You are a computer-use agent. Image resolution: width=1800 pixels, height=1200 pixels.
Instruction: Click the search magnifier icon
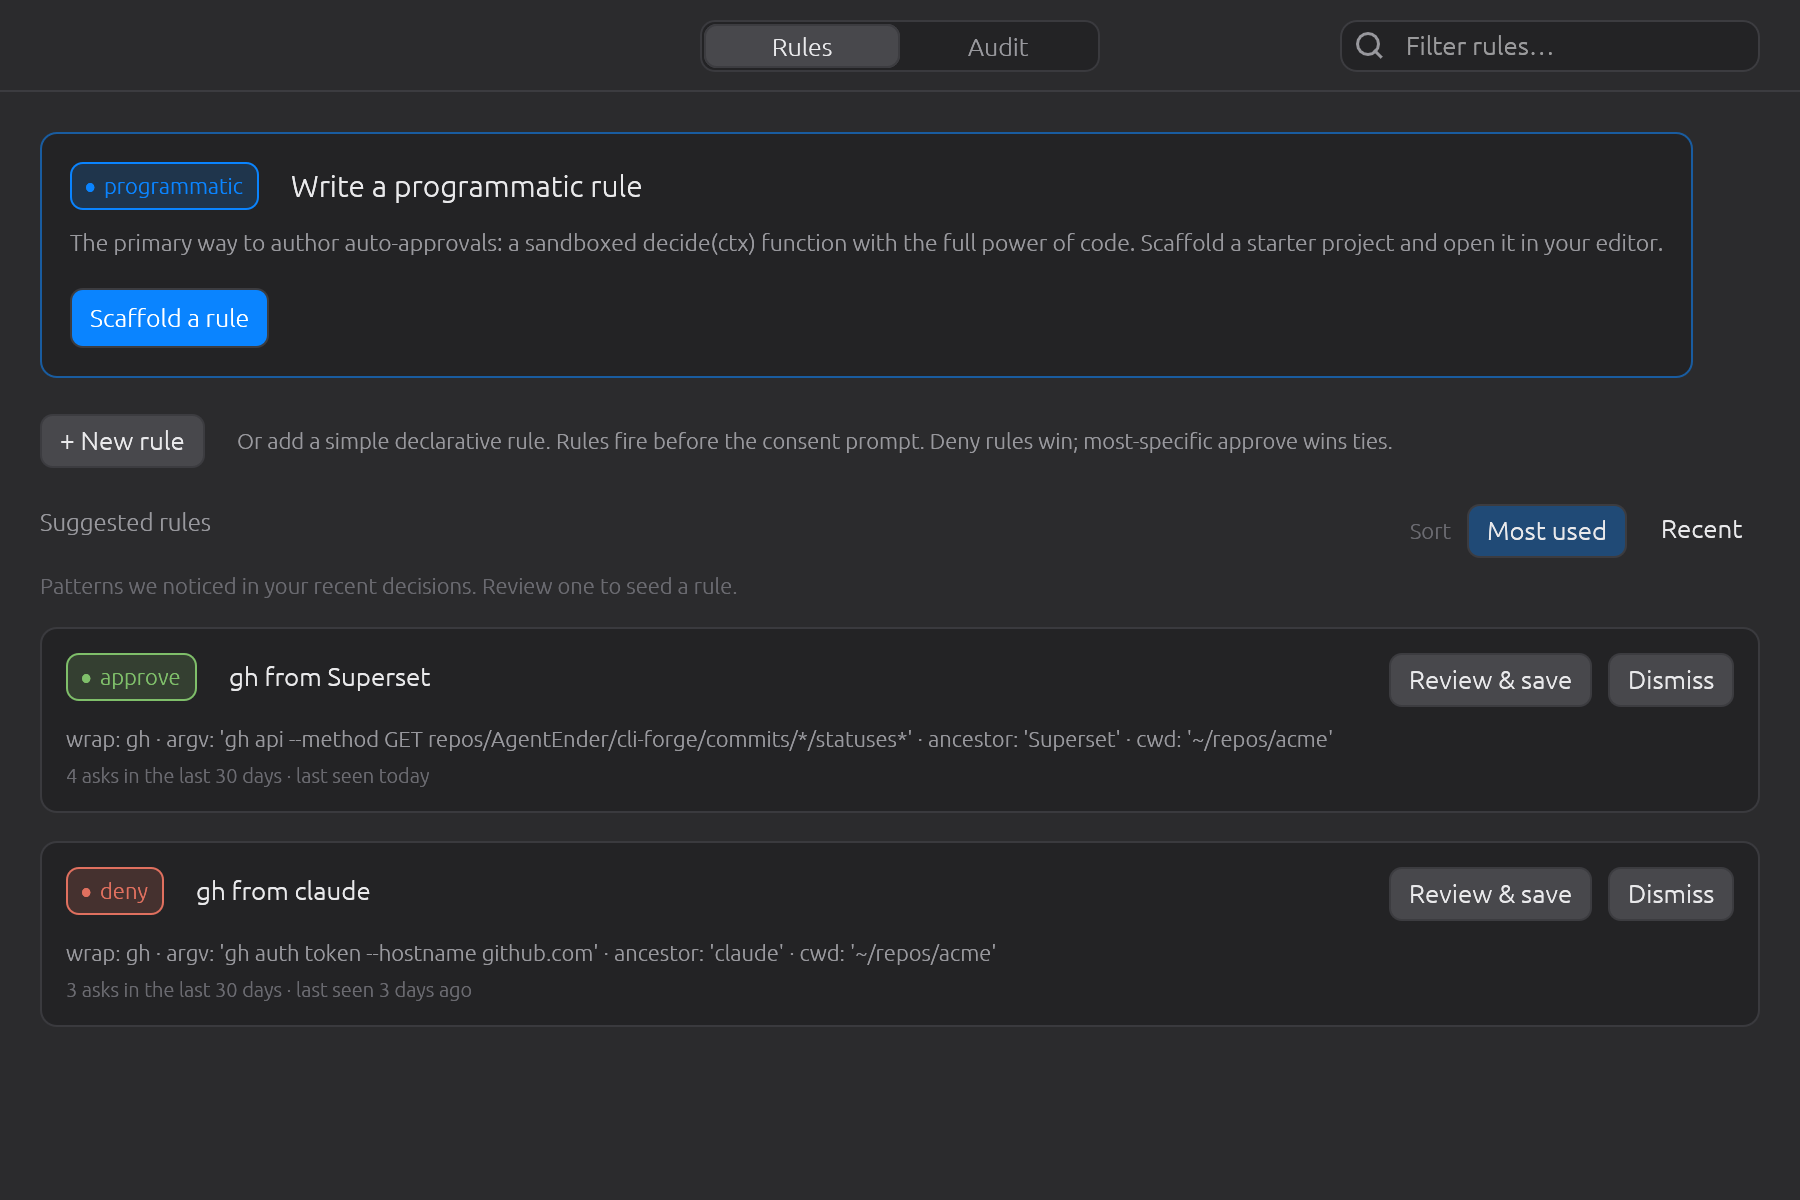(1369, 46)
